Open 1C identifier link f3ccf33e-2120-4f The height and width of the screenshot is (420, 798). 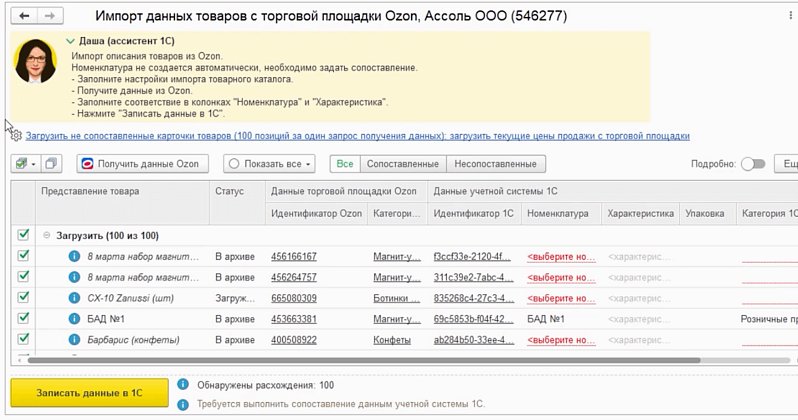pos(472,257)
